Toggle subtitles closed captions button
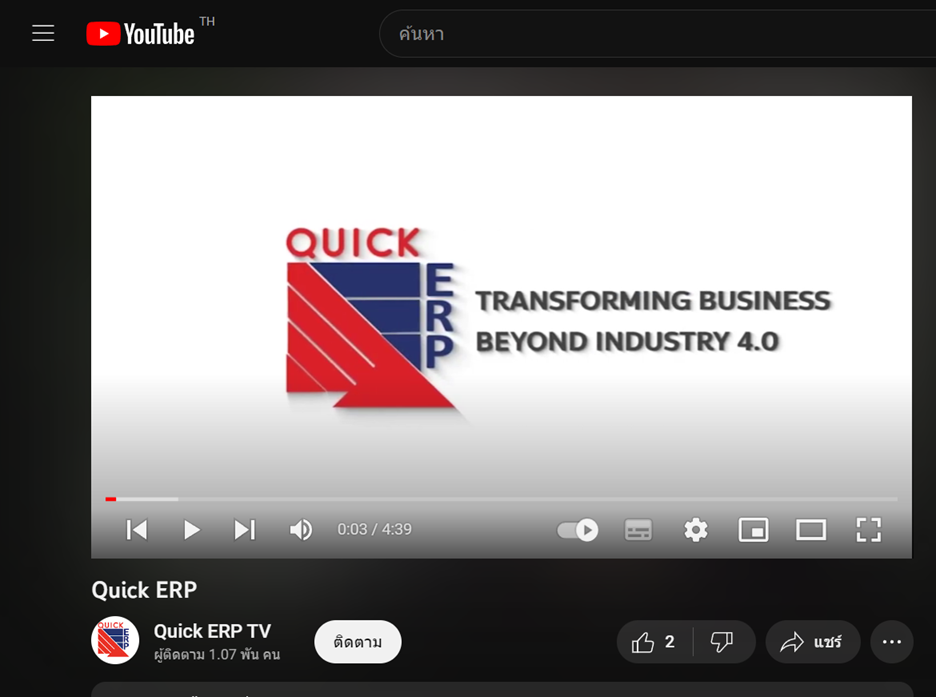The height and width of the screenshot is (697, 936). (638, 529)
